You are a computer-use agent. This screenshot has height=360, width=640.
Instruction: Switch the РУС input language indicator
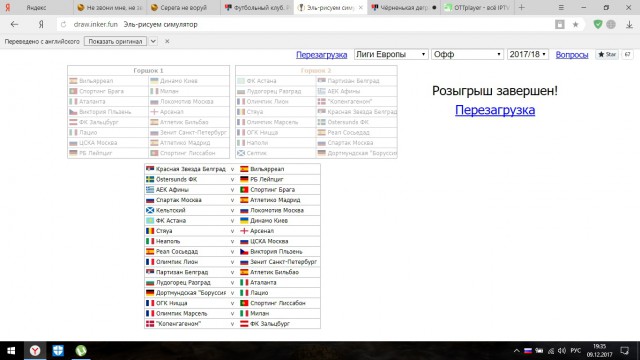coord(576,351)
